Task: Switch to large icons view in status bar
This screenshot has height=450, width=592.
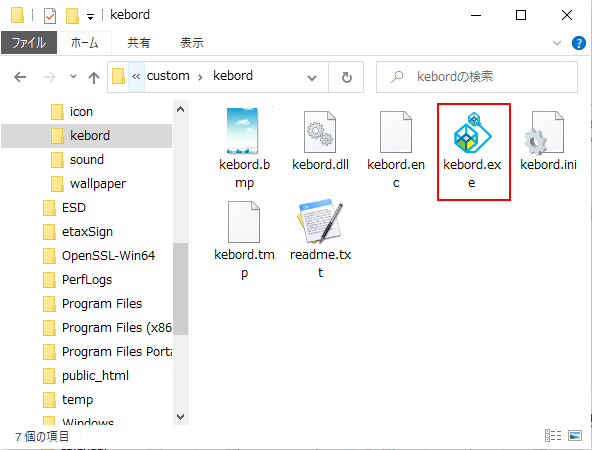Action: [575, 435]
